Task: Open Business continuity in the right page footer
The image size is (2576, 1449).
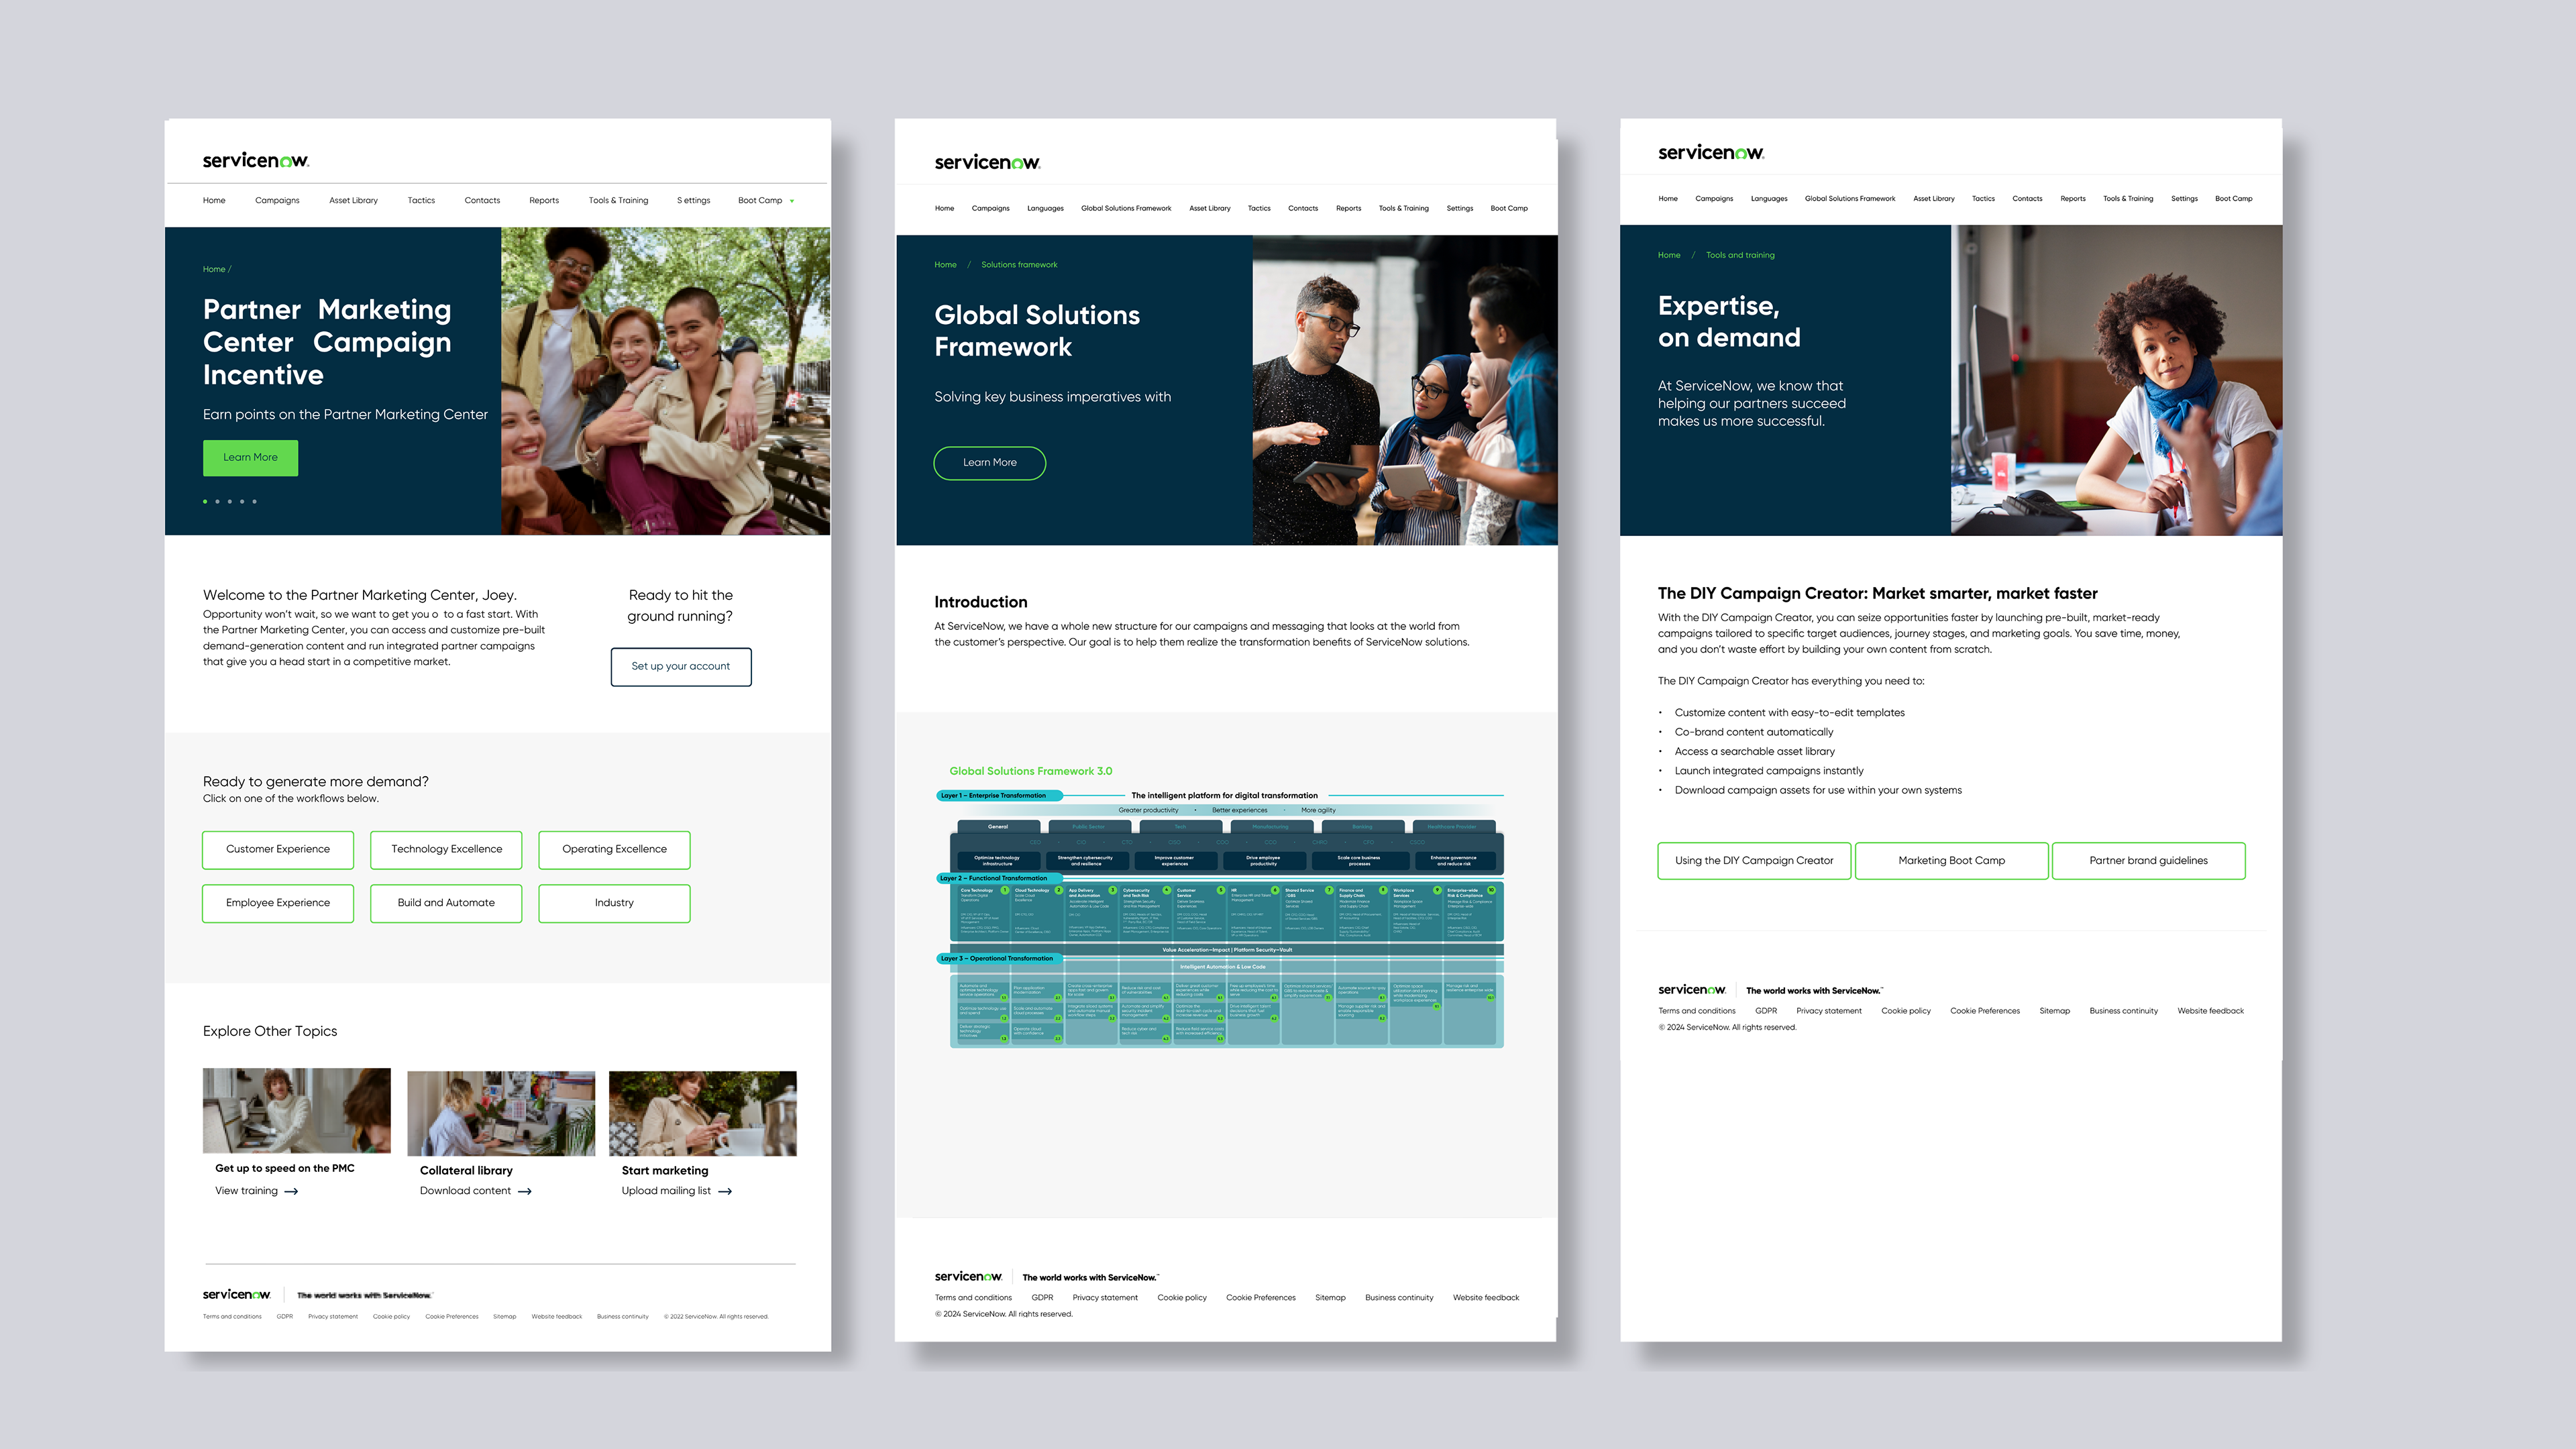Action: click(2124, 1011)
